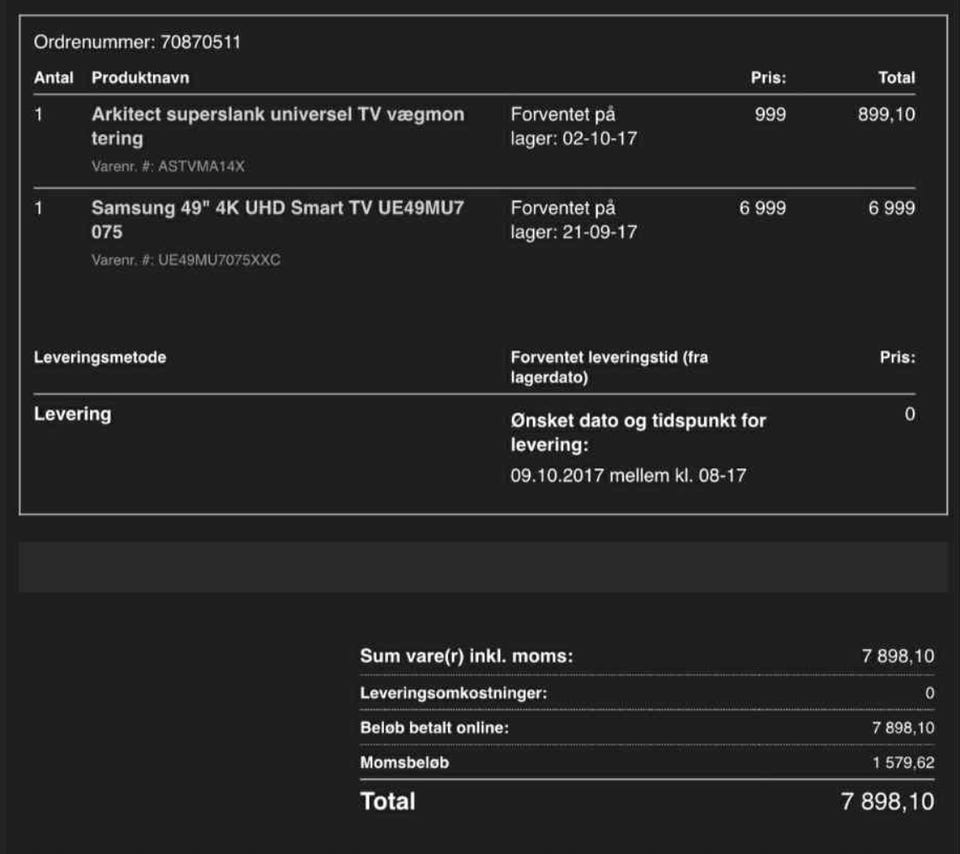Click the expected stock date 02-10-17
960x854 pixels.
599,139
